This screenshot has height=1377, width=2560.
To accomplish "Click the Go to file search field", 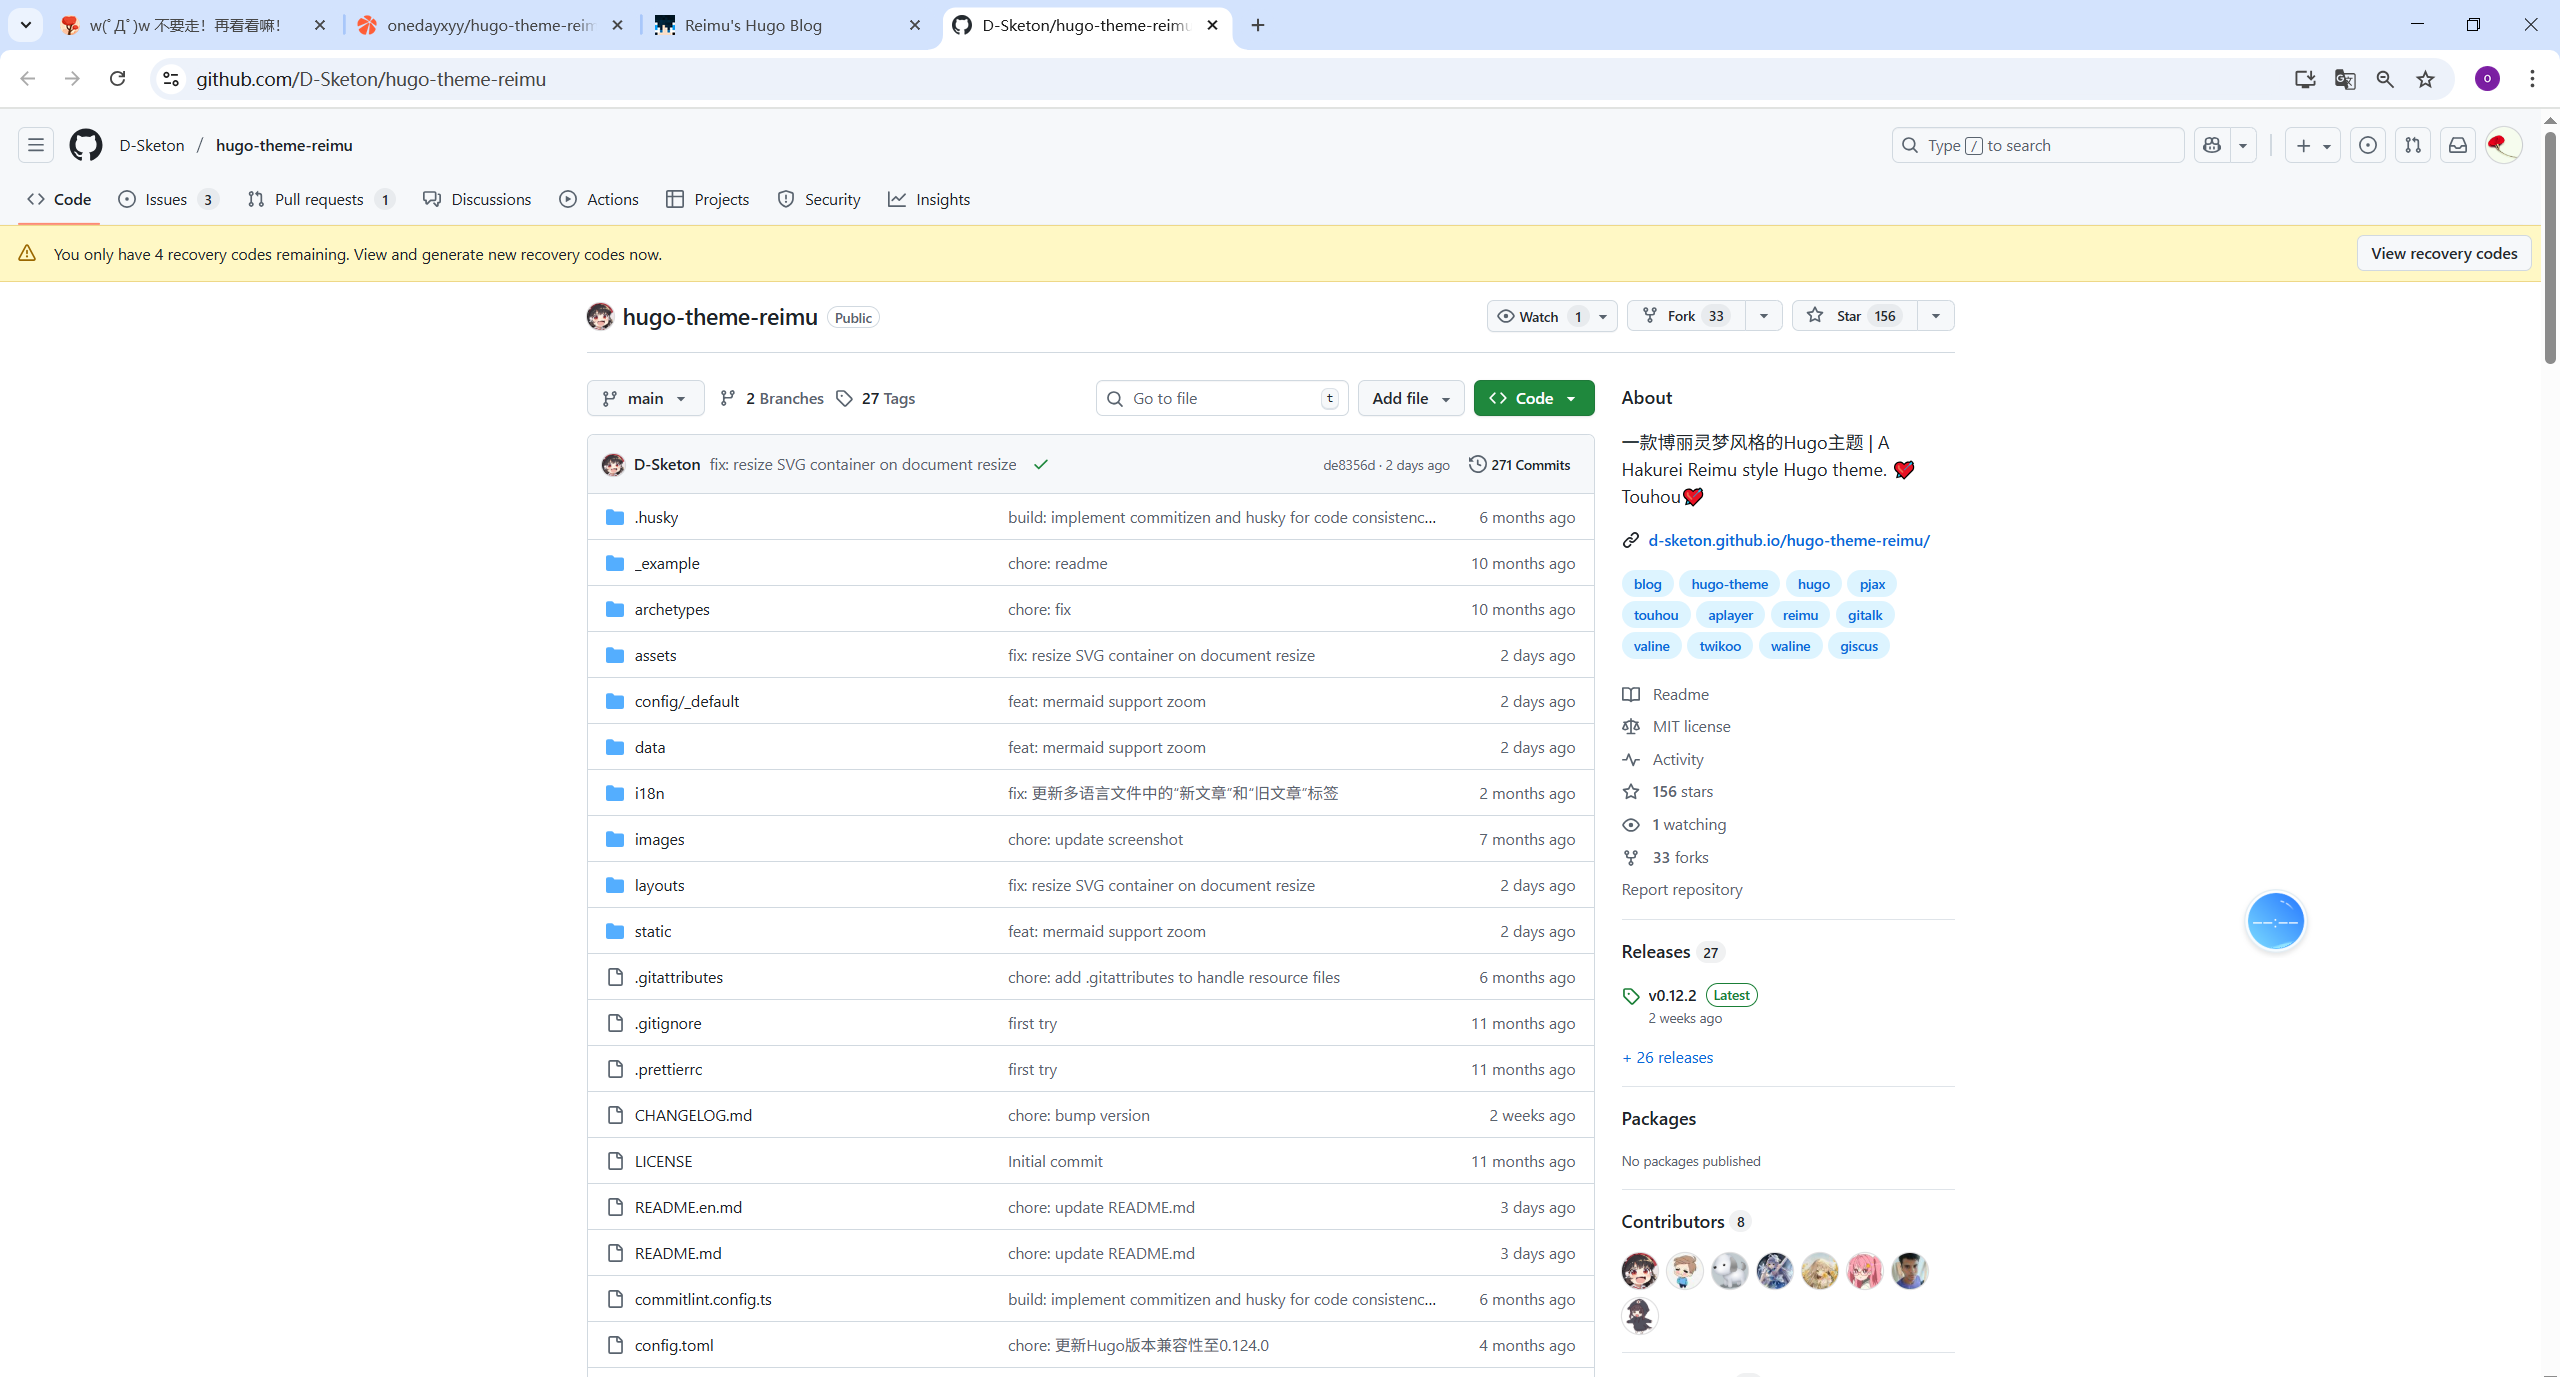I will pos(1221,398).
